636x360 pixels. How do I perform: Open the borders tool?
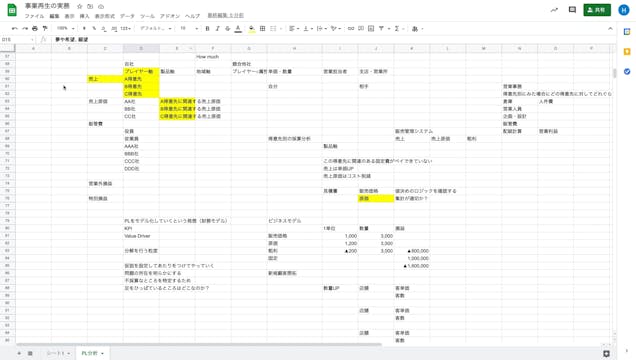click(262, 28)
